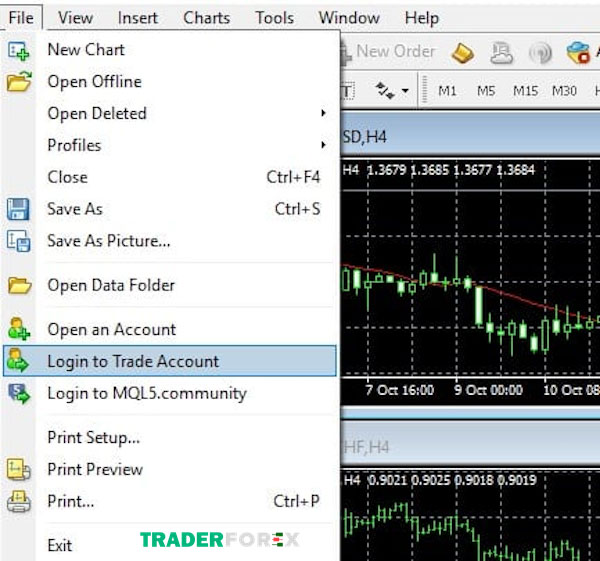The height and width of the screenshot is (561, 600).
Task: Click the 0.9019 close price in lower chart
Action: point(517,480)
